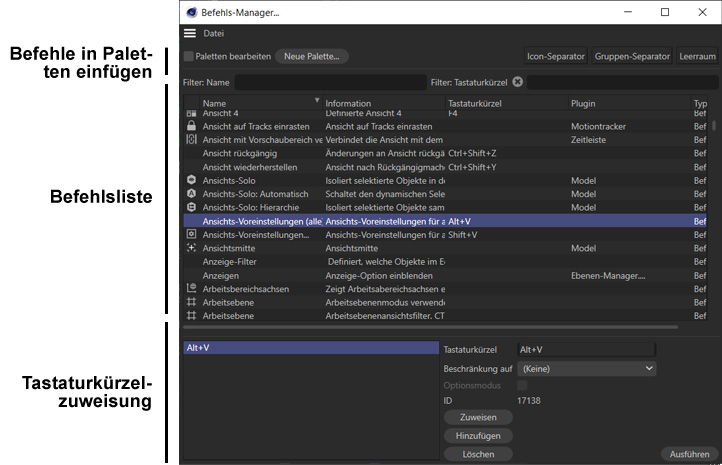This screenshot has height=465, width=722.
Task: Open the hamburger menu icon
Action: [190, 34]
